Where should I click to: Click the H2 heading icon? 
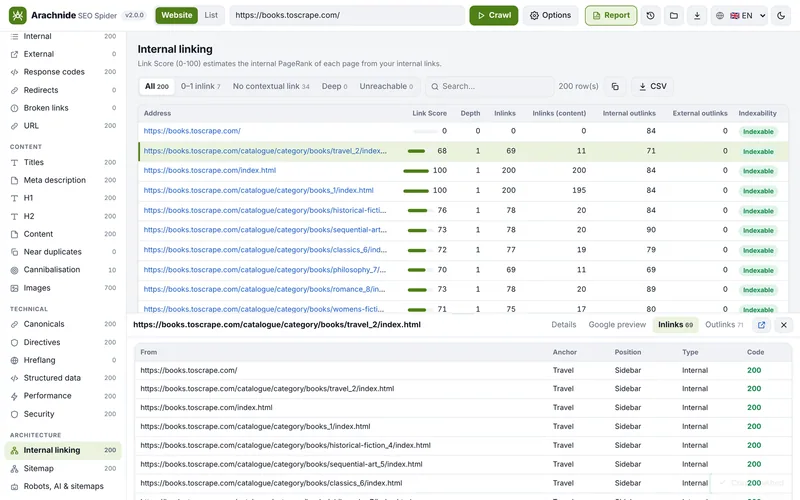coord(14,216)
